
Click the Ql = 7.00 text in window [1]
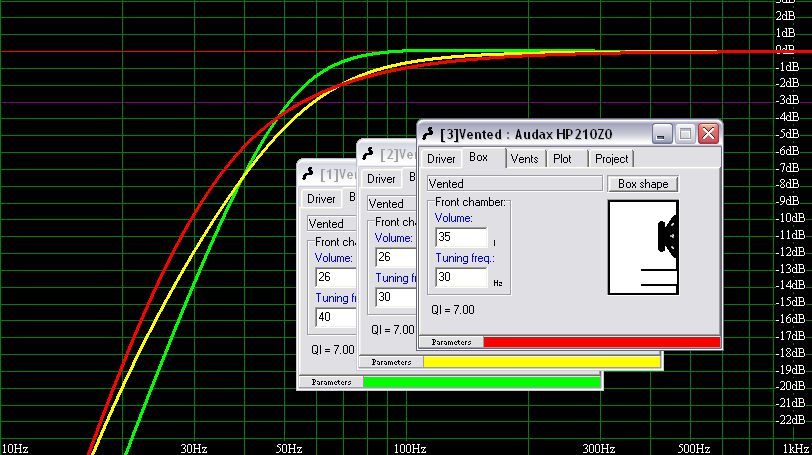(333, 350)
